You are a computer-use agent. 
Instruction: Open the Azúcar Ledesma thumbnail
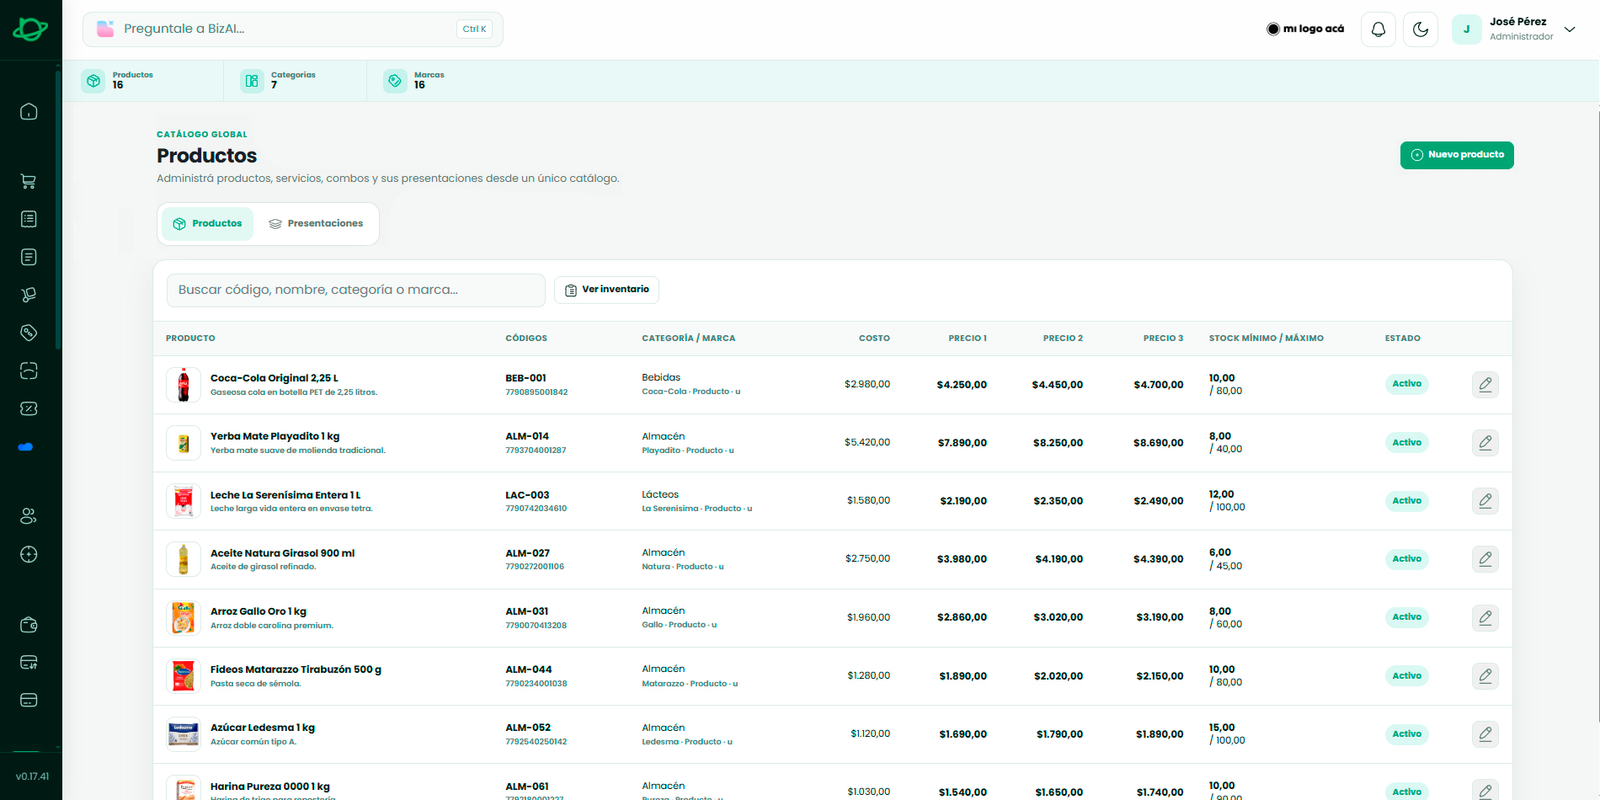[183, 734]
